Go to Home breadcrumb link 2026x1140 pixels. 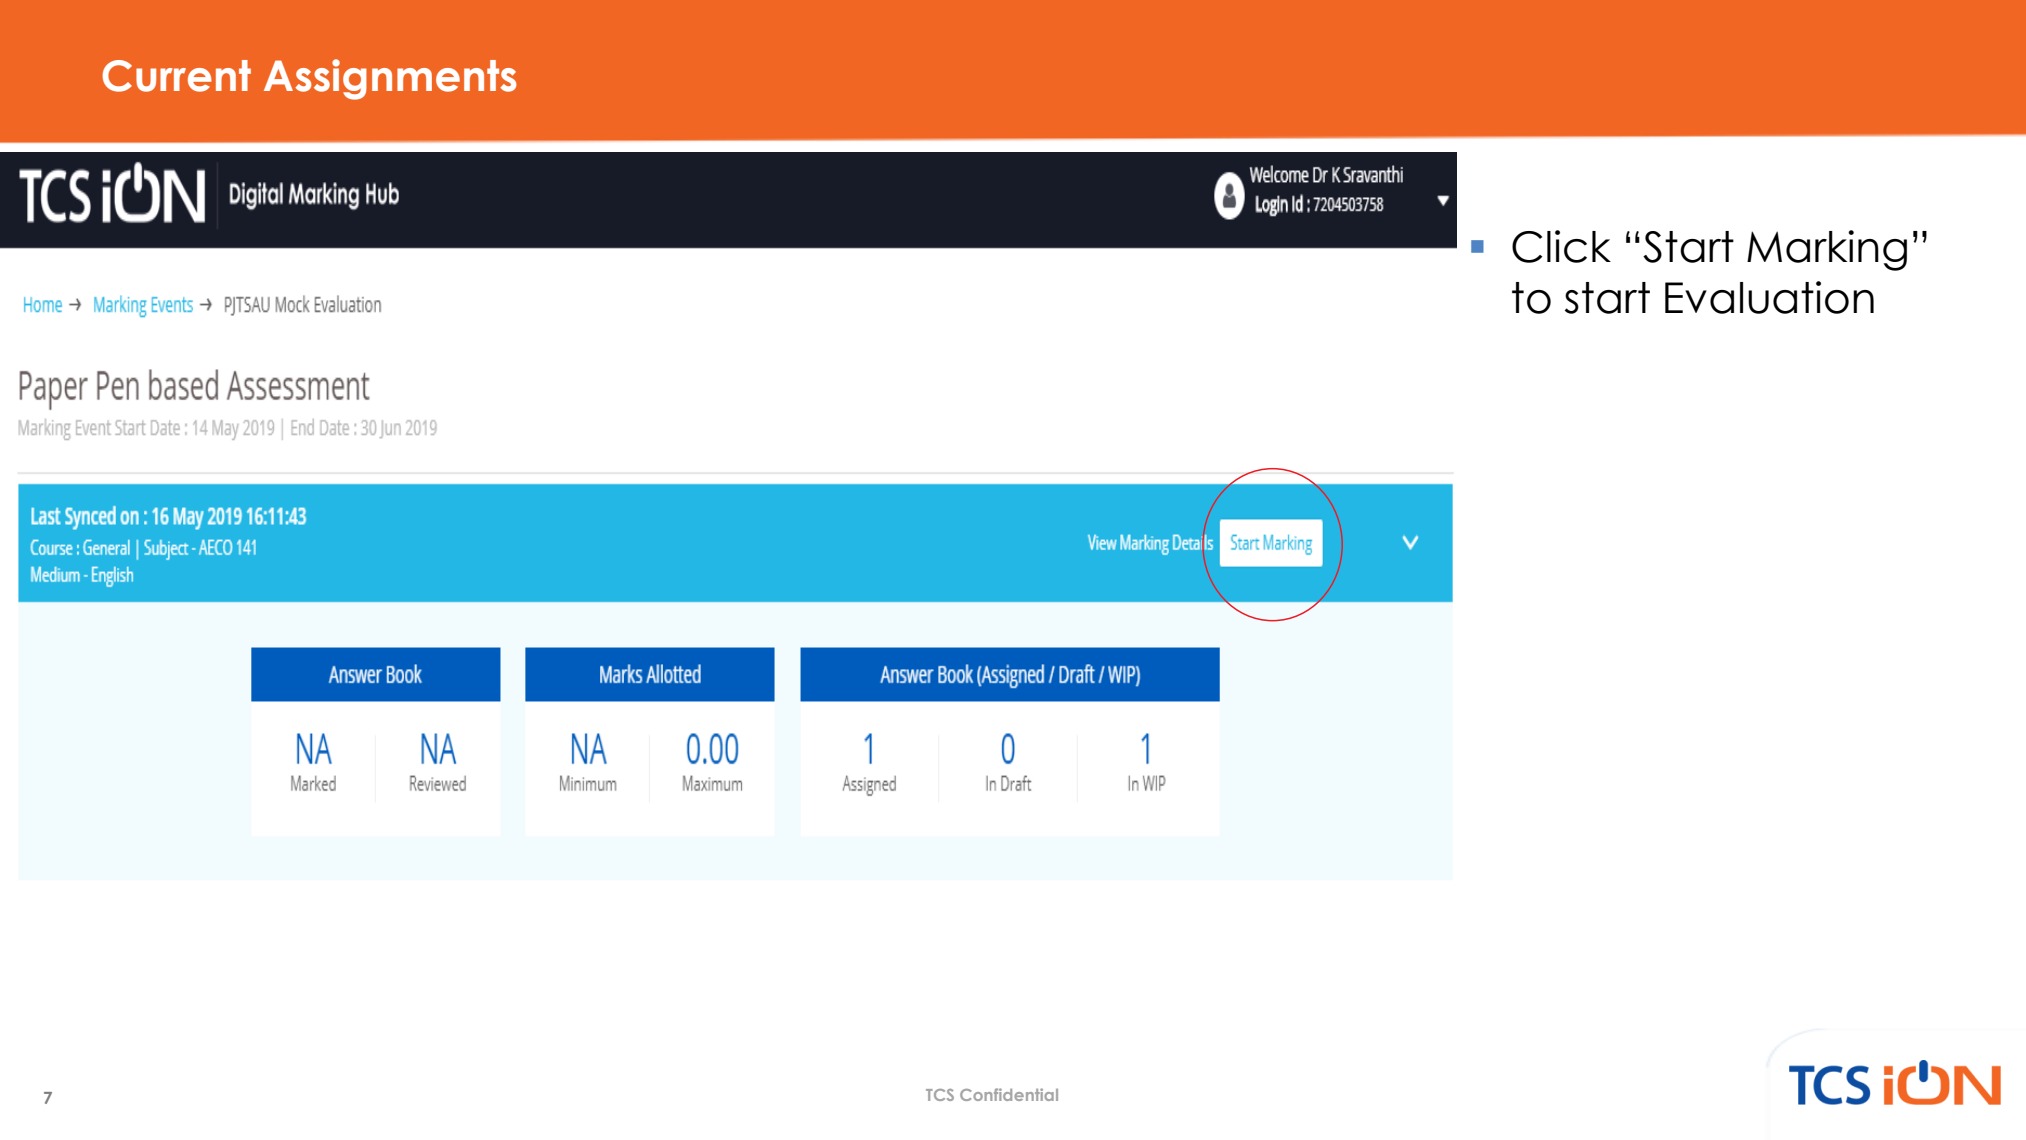(42, 305)
